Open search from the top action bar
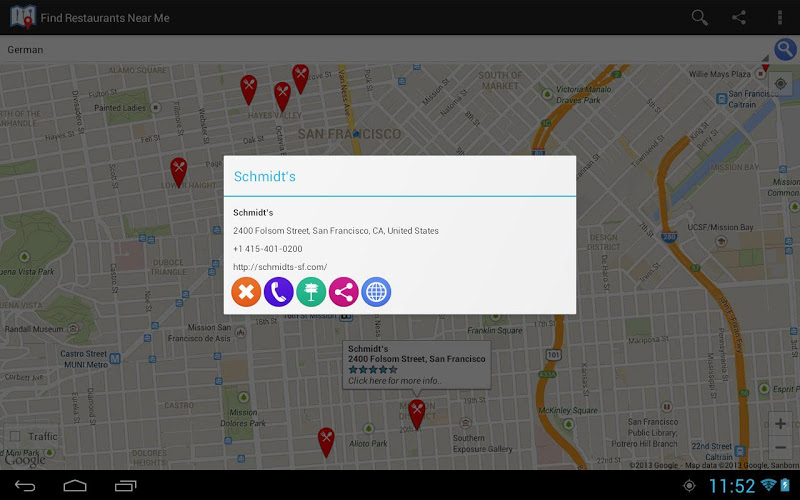800x500 pixels. coord(699,18)
